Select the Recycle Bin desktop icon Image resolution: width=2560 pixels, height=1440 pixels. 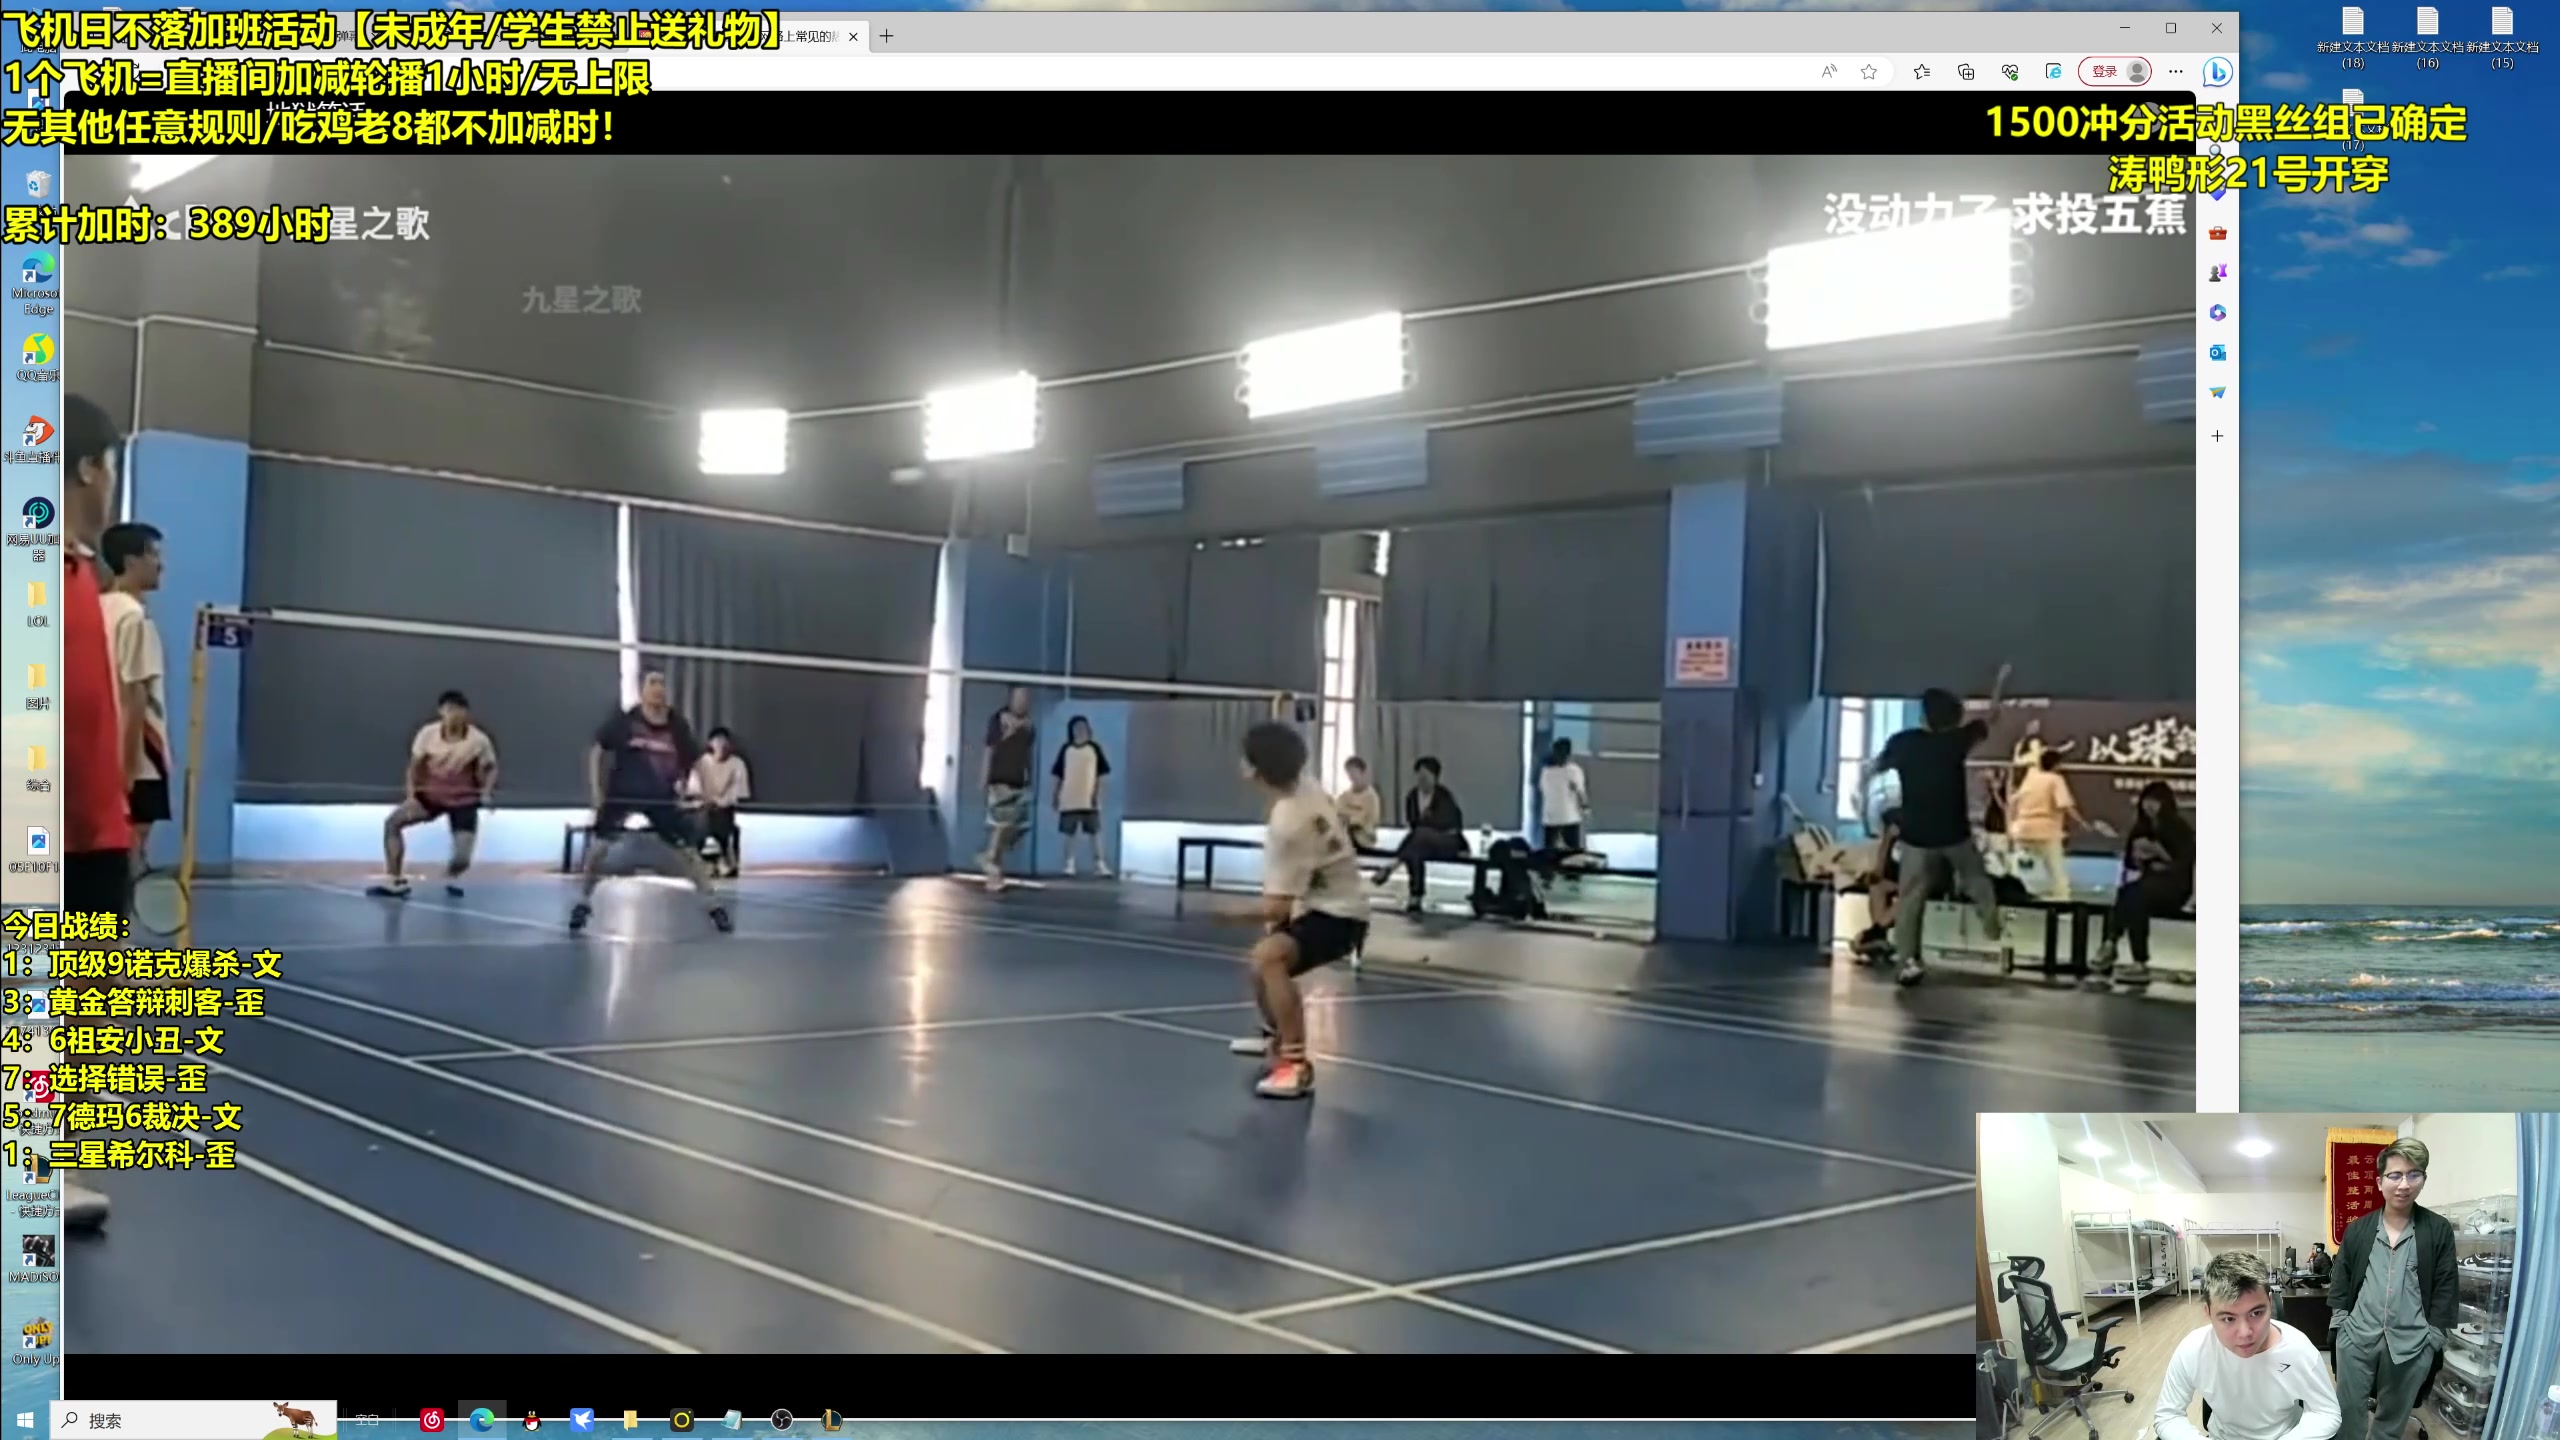click(x=37, y=184)
